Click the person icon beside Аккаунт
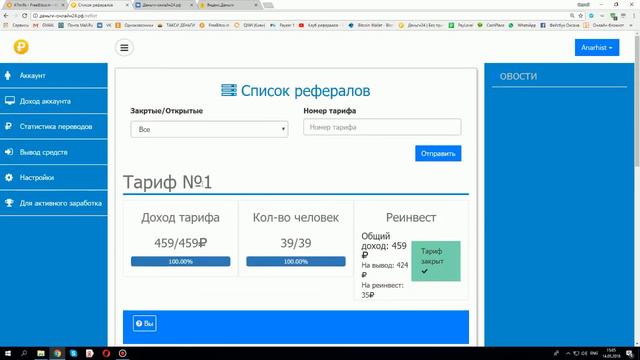This screenshot has height=360, width=640. pyautogui.click(x=8, y=75)
